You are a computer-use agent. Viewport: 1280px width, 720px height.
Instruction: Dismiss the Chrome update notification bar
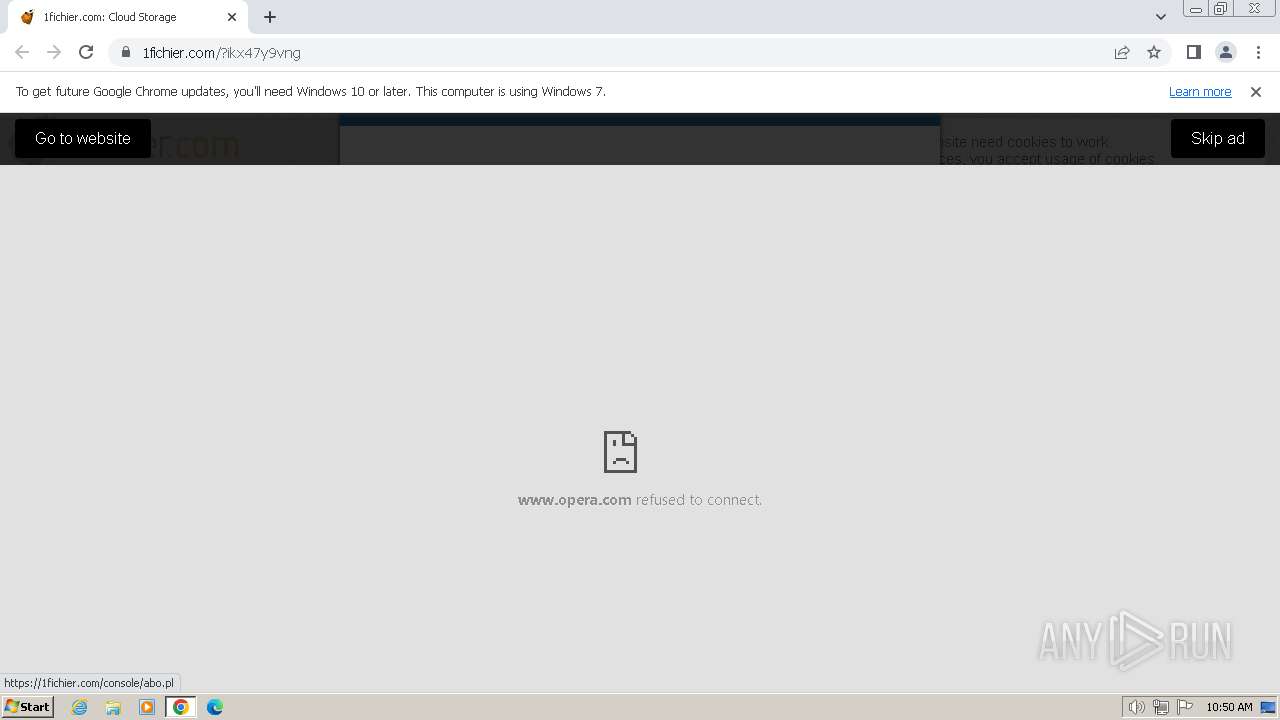[1256, 91]
